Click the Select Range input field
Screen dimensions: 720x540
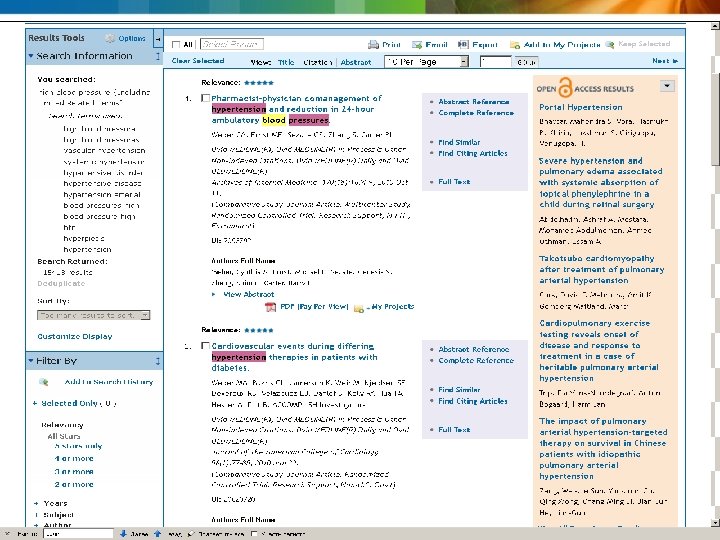[232, 45]
